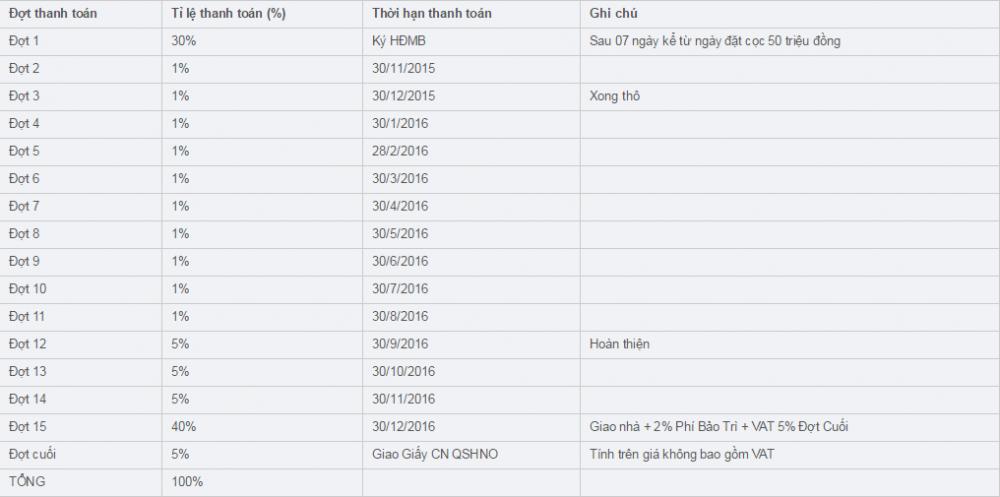Select the 30/11/2015 date cell
This screenshot has height=497, width=1000.
coord(403,69)
